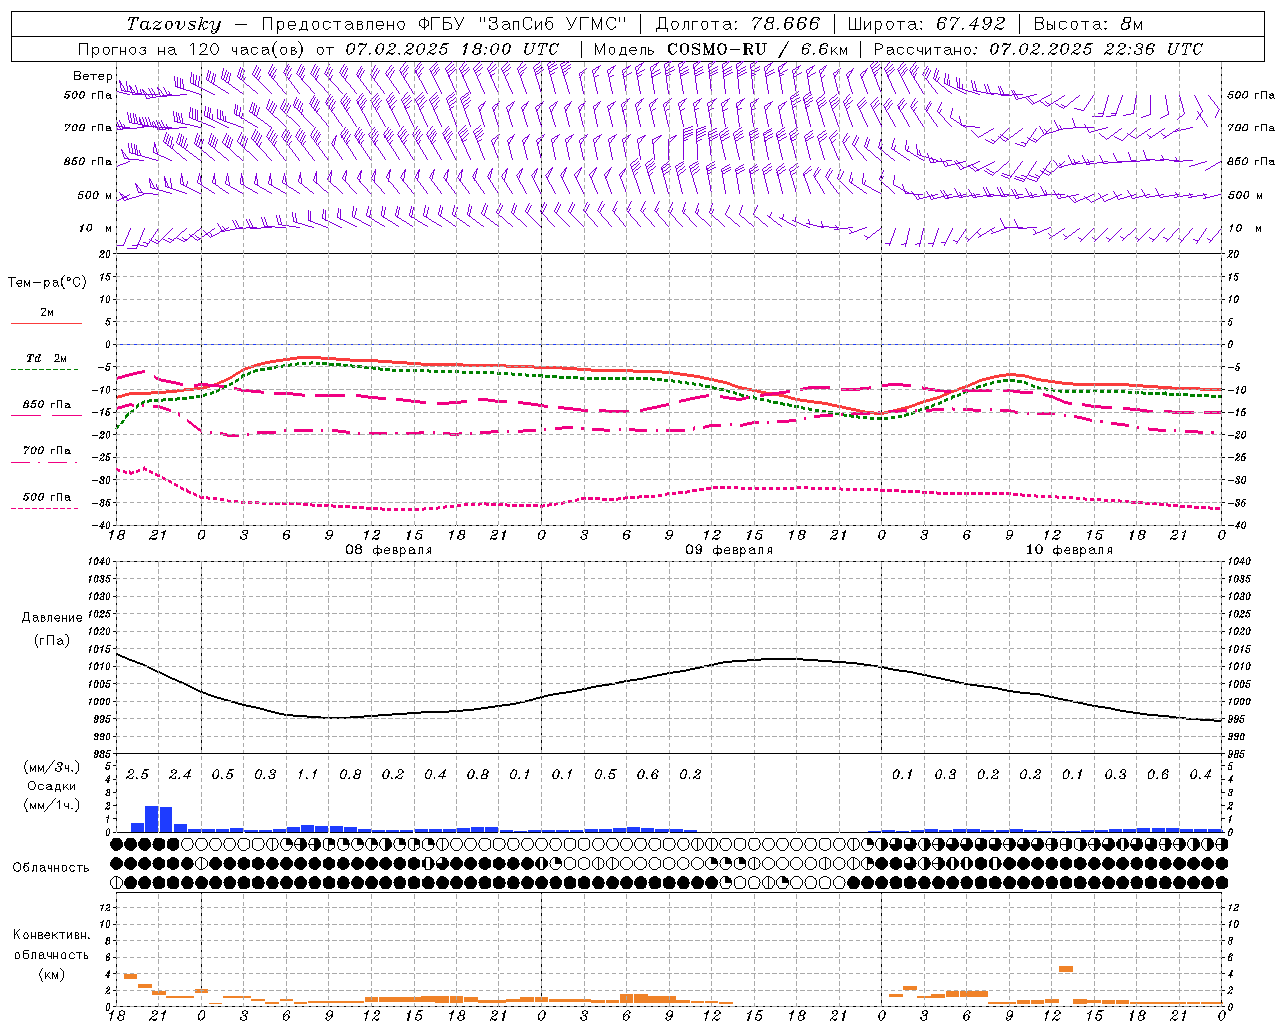This screenshot has height=1024, width=1280.
Task: Click the Конвективн. облачность label
Action: (51, 945)
